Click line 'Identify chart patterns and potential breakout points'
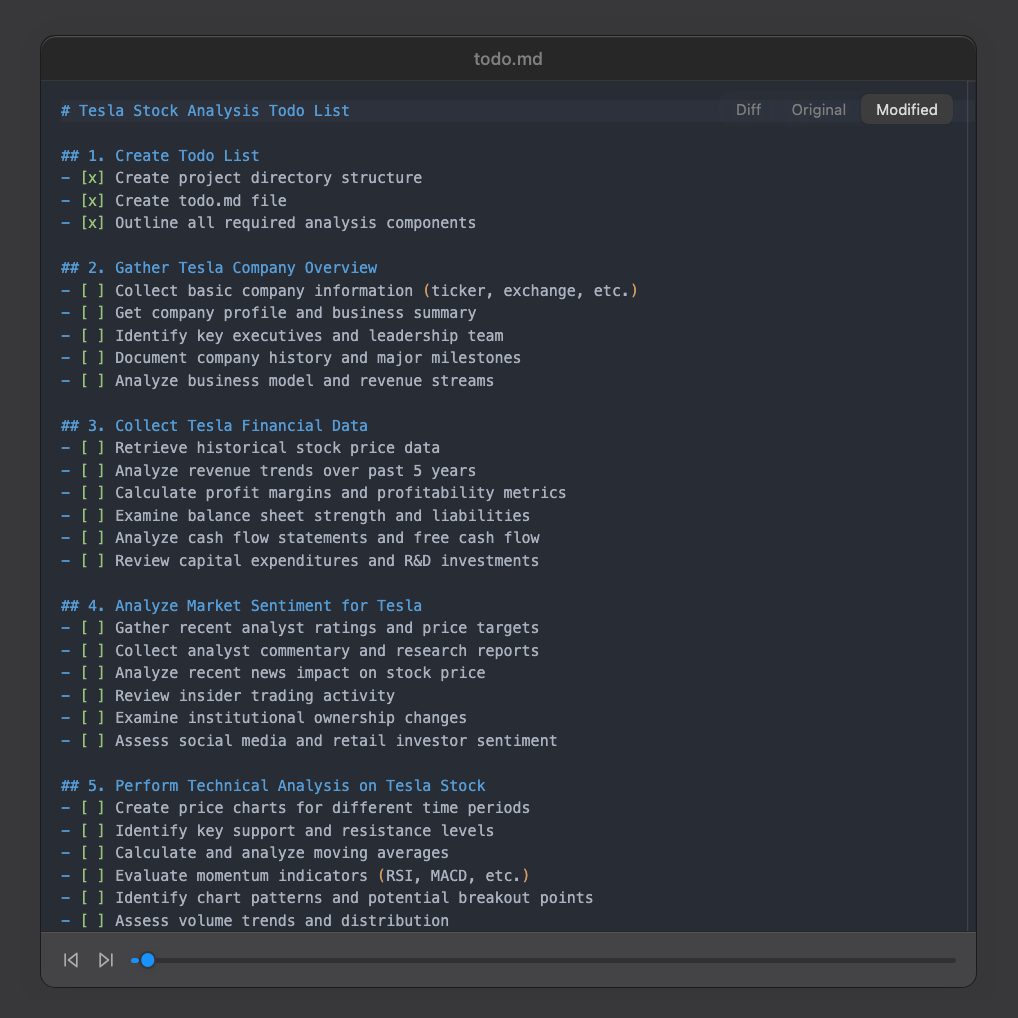 click(327, 897)
